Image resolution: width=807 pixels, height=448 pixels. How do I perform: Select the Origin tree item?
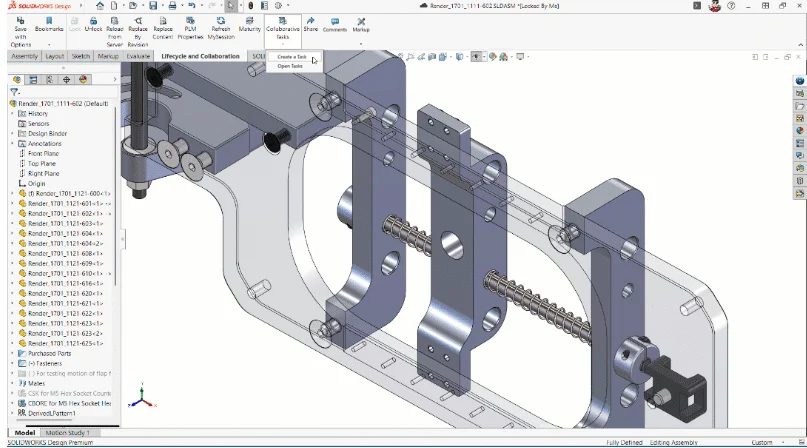tap(36, 184)
